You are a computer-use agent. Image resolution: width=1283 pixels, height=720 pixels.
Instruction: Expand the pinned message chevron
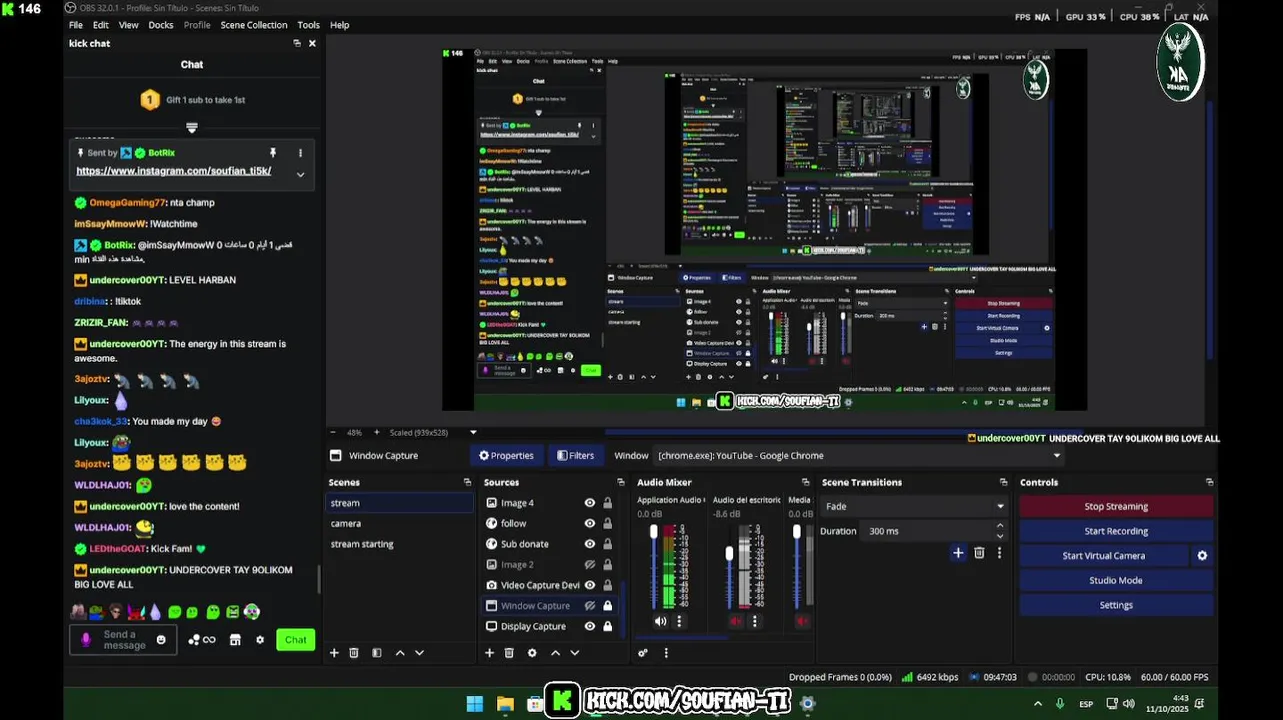300,174
